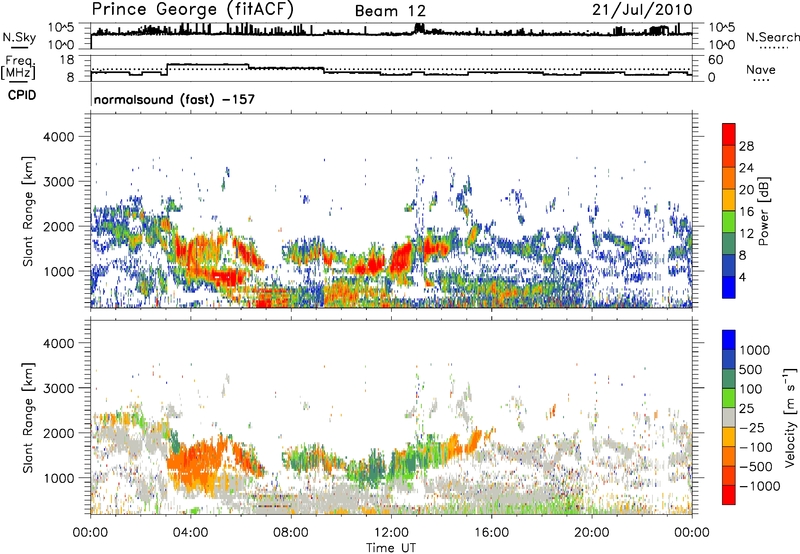Click the 08:00 time tick label
The height and width of the screenshot is (554, 800).
(x=291, y=533)
